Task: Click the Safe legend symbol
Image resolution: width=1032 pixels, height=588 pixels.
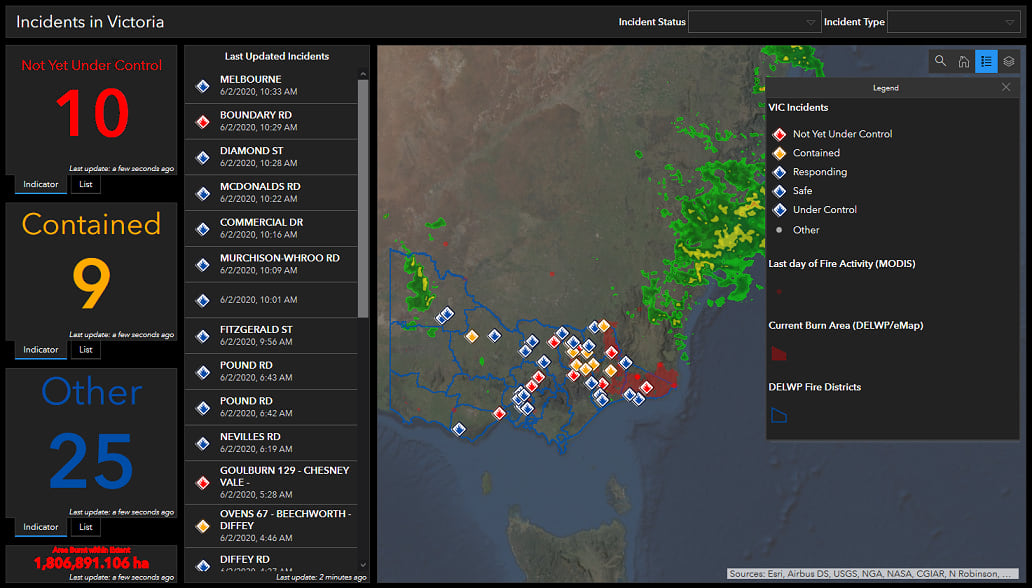Action: point(779,191)
